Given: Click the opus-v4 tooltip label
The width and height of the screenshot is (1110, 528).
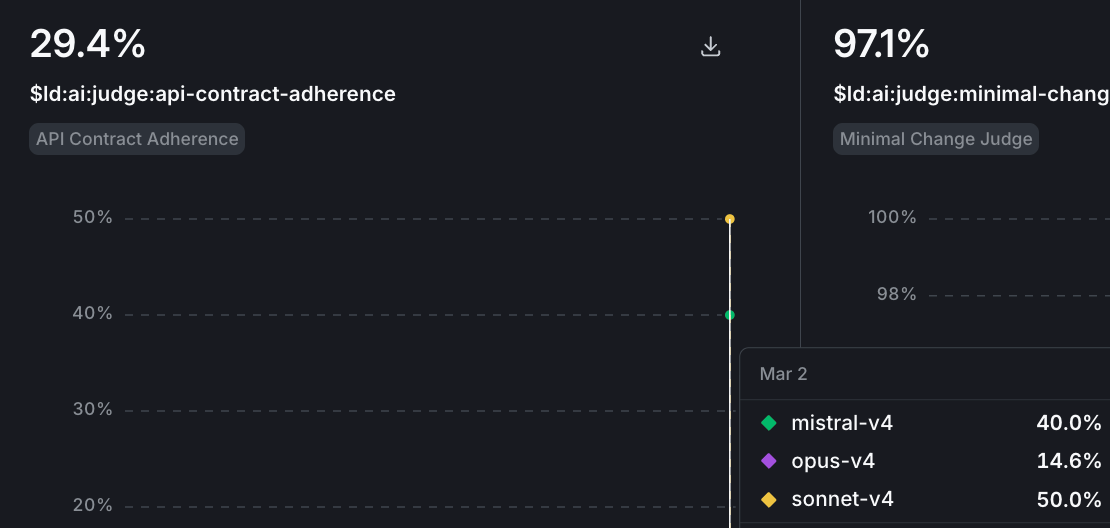Looking at the screenshot, I should (833, 461).
